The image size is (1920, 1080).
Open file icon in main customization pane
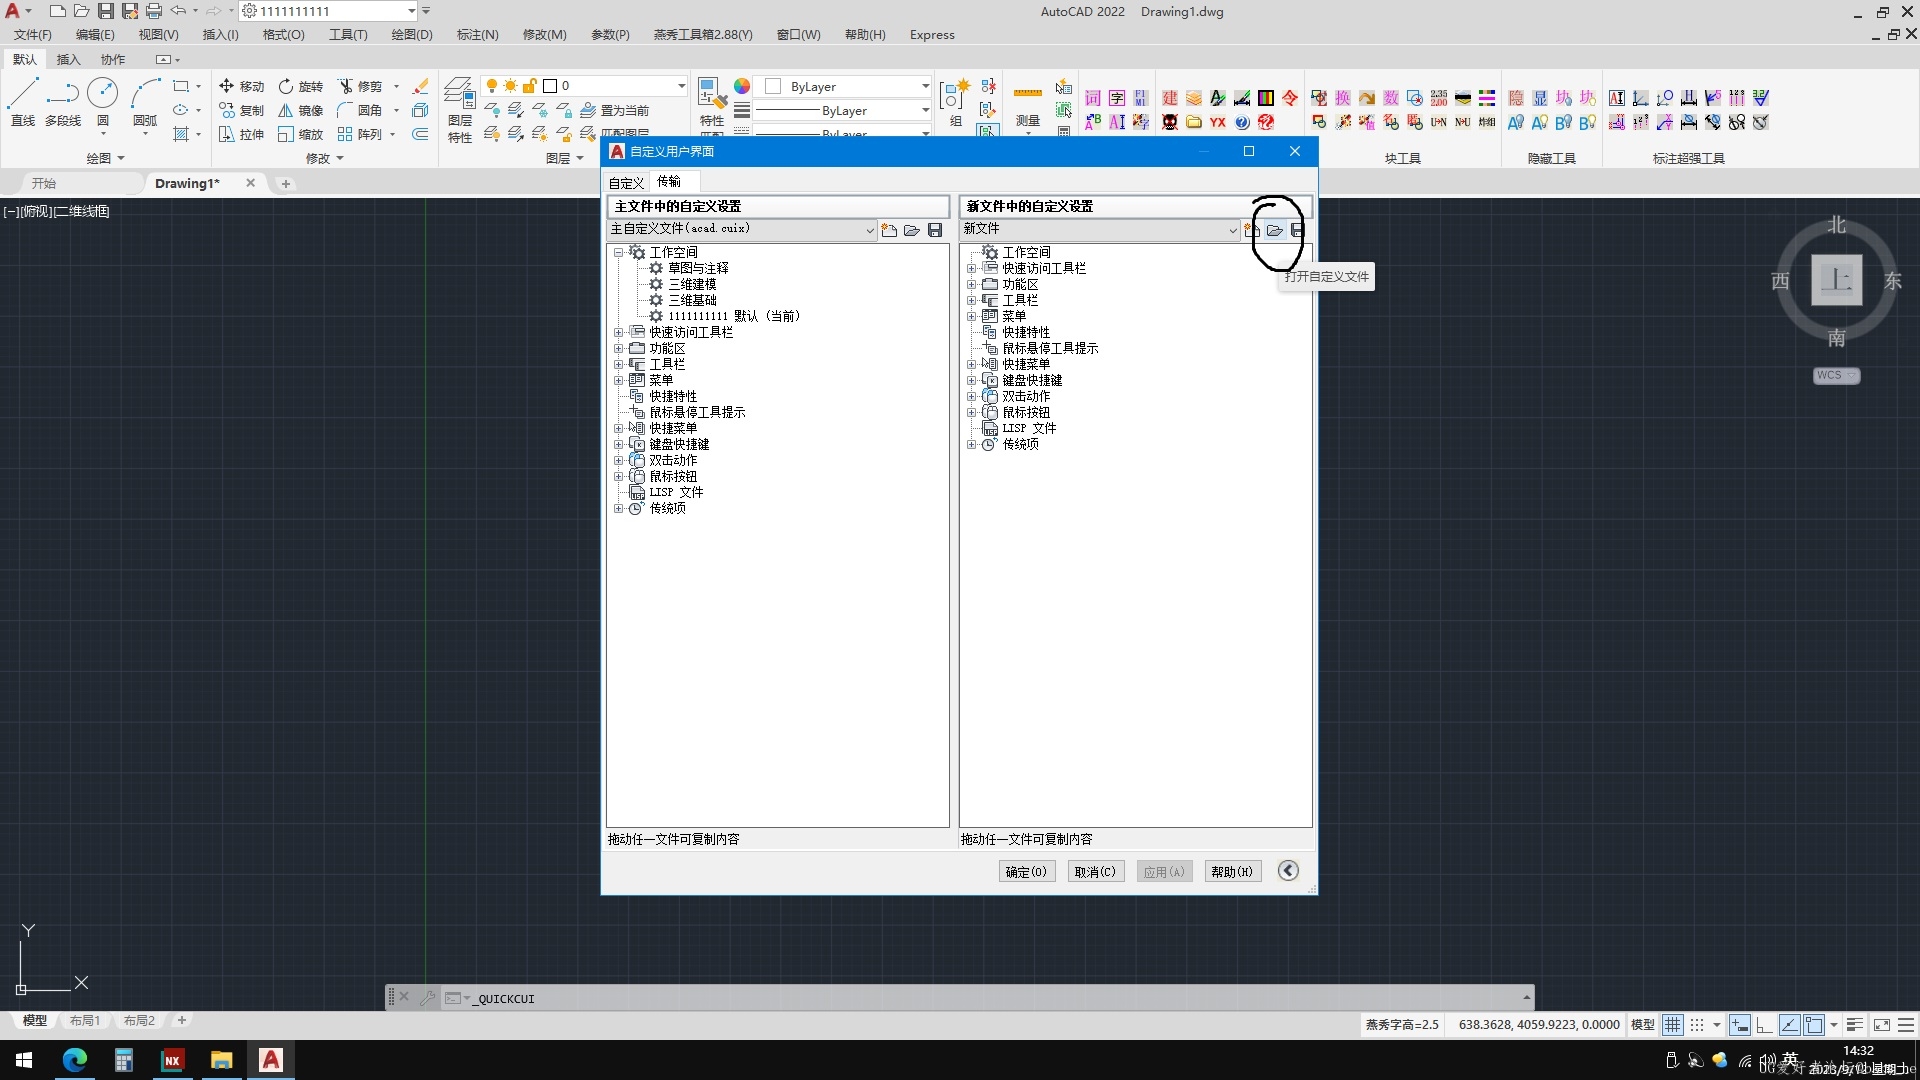tap(912, 230)
